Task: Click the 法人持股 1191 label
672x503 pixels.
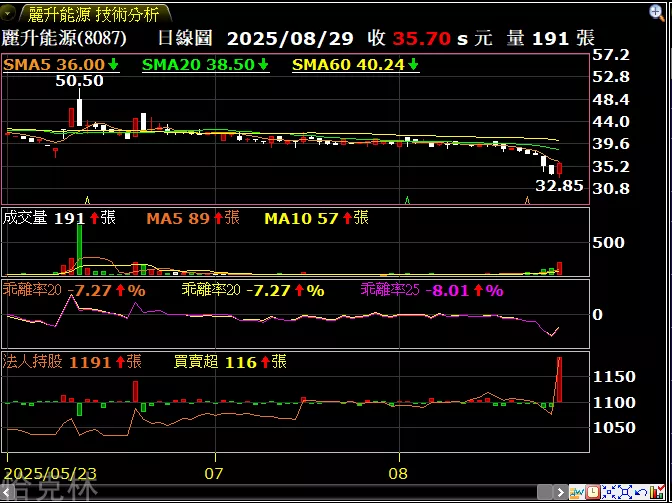Action: [72, 362]
